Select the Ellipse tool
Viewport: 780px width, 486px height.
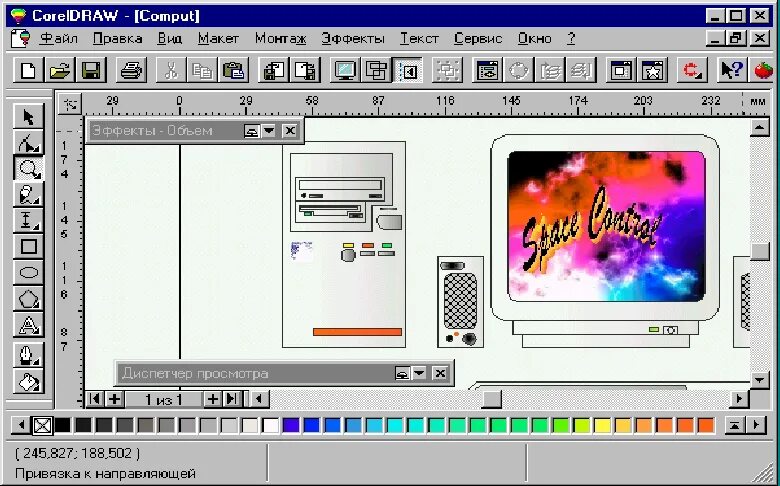(x=28, y=272)
